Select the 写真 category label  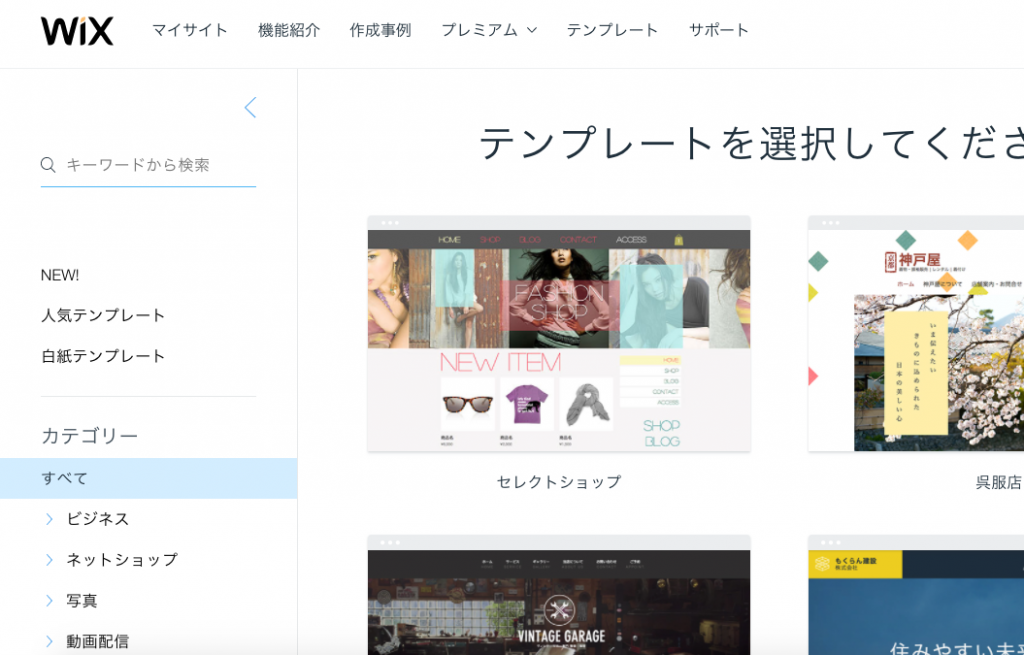(x=82, y=601)
